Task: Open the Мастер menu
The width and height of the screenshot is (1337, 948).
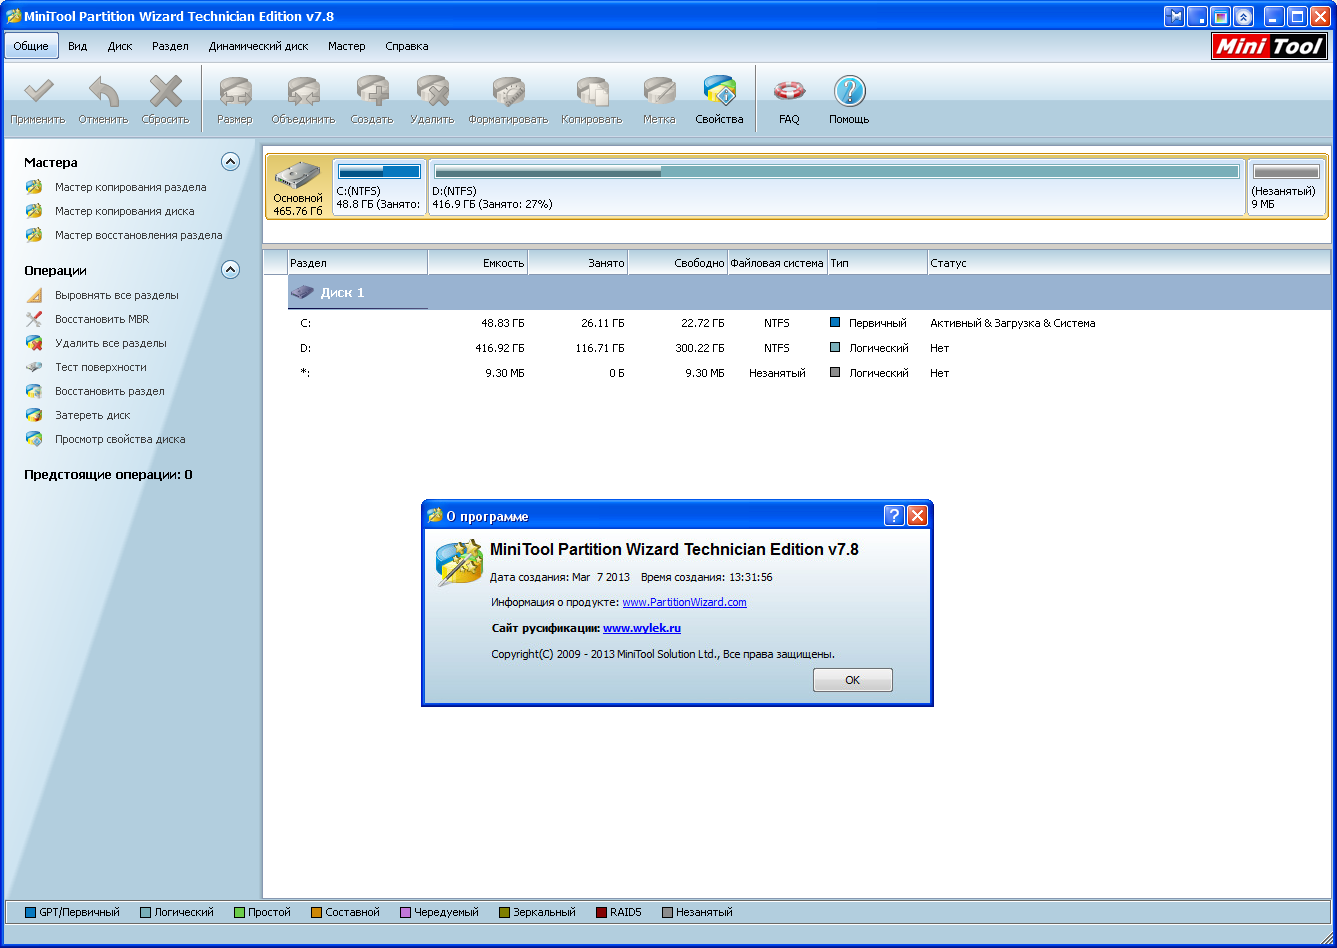Action: (x=347, y=46)
